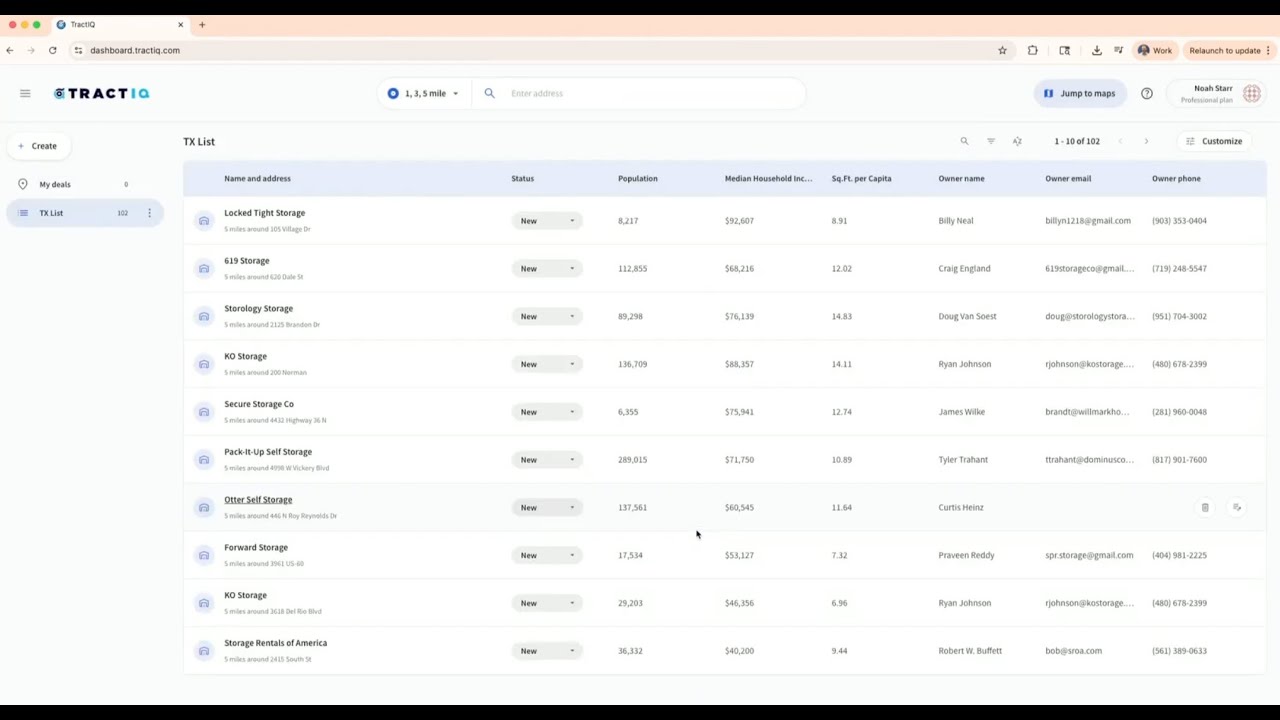Delete the Otter Self Storage row via trash icon
The height and width of the screenshot is (720, 1280).
[1205, 507]
